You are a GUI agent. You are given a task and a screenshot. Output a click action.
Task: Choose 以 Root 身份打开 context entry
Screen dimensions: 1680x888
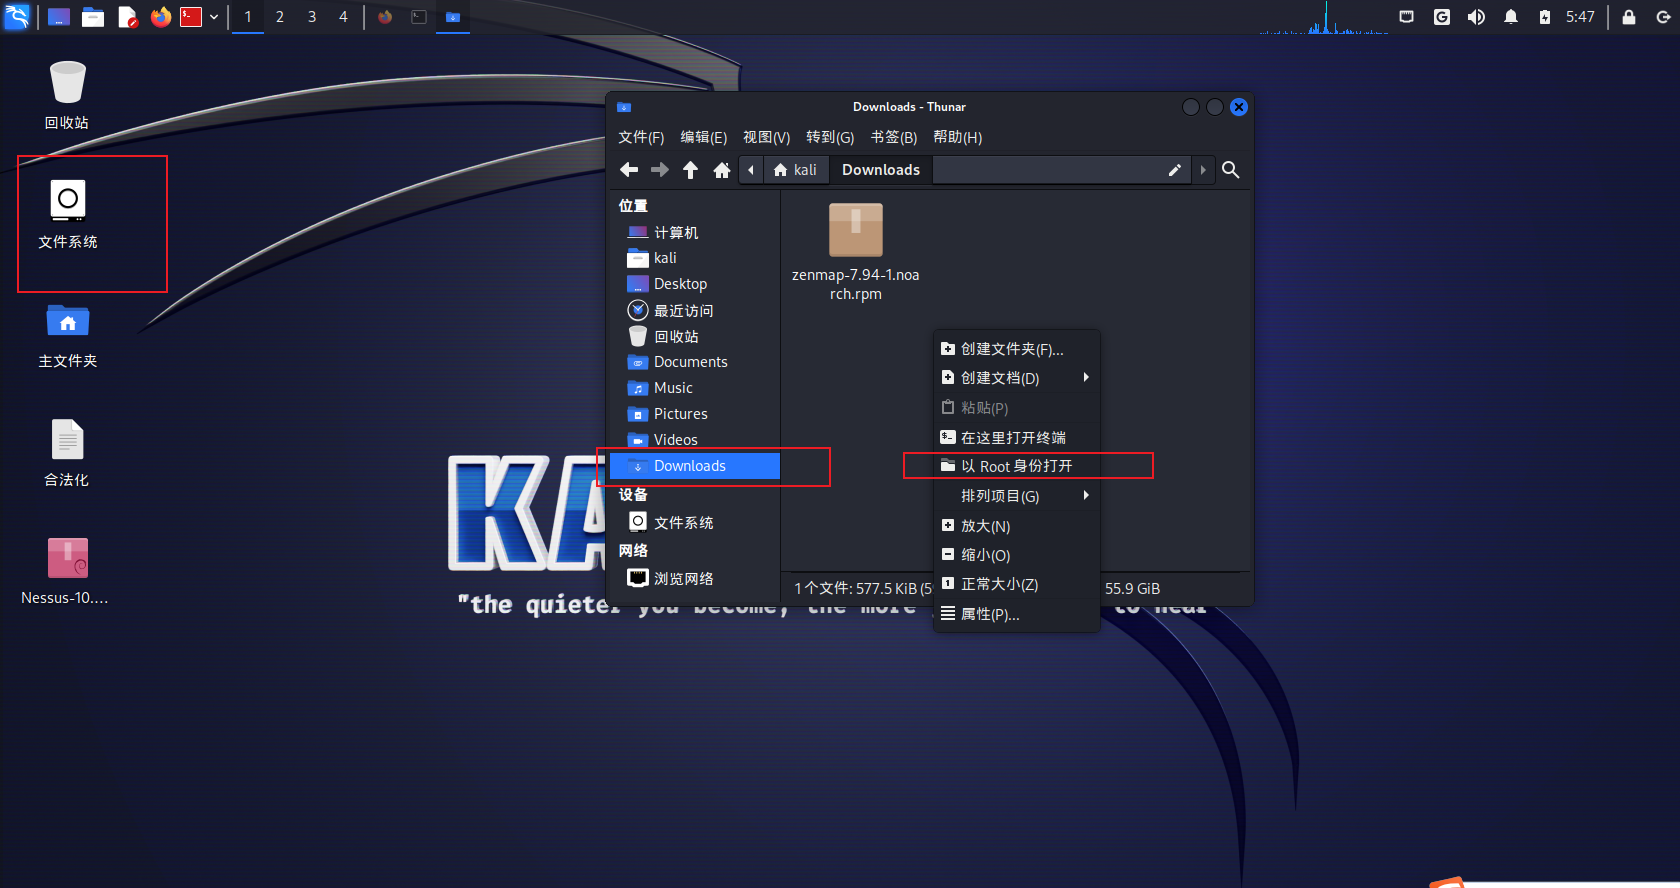[1016, 466]
